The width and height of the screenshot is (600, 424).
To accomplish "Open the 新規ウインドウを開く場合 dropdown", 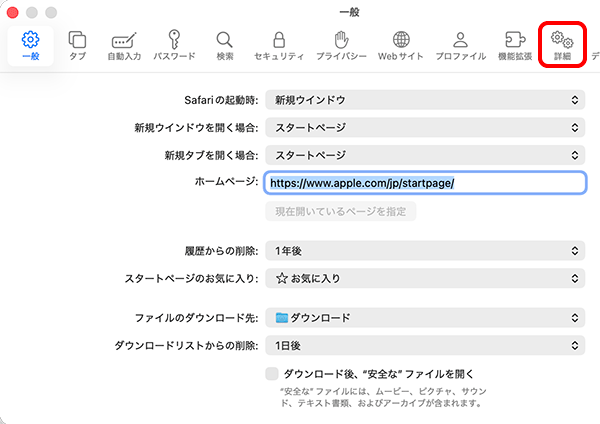I will tap(426, 128).
